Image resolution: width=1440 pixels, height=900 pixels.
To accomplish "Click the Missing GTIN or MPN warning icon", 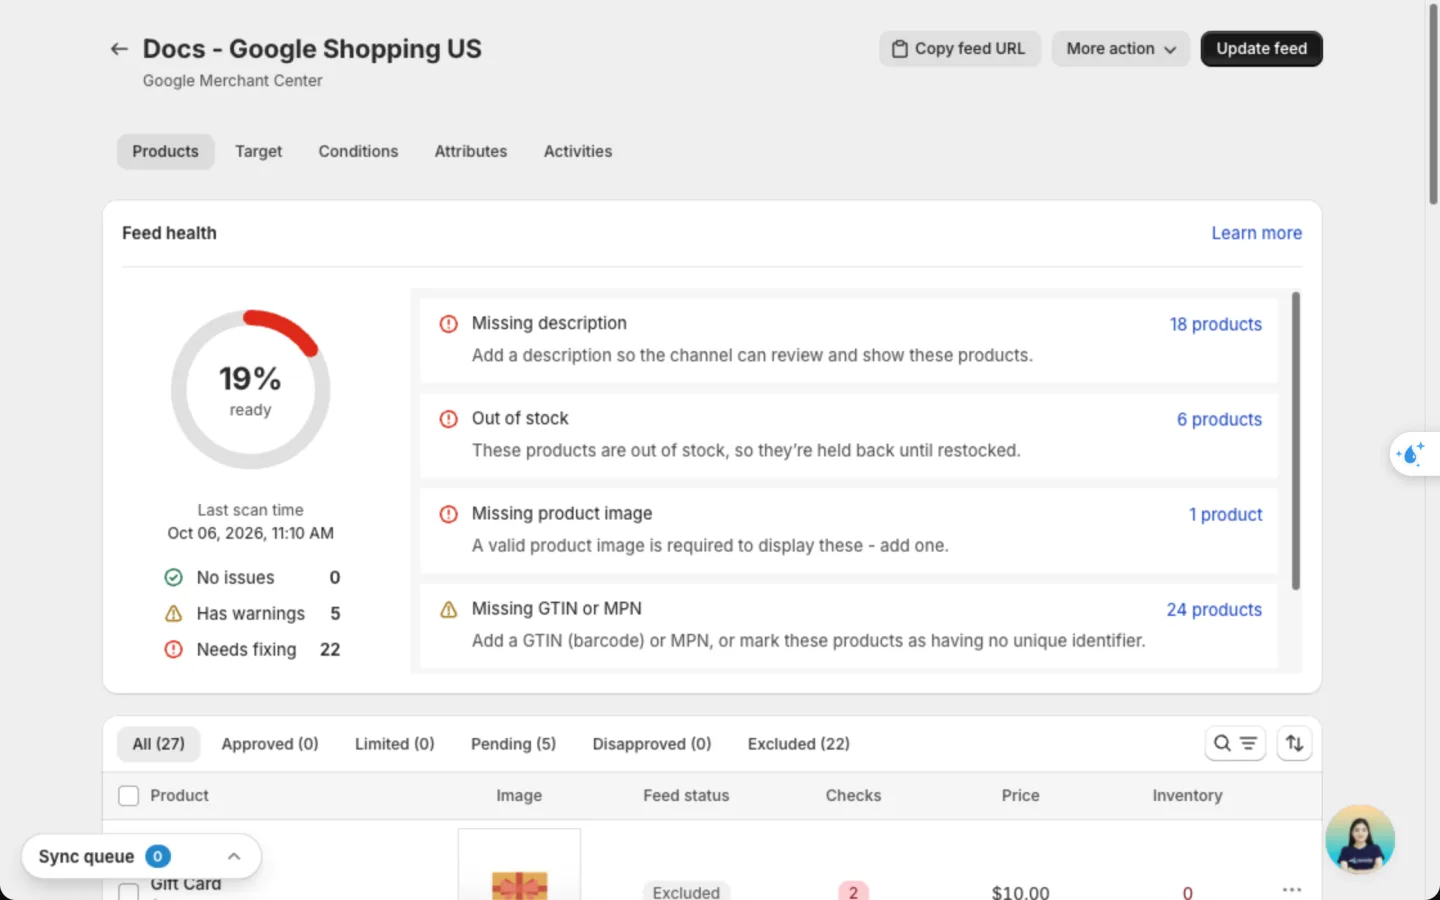I will (449, 609).
